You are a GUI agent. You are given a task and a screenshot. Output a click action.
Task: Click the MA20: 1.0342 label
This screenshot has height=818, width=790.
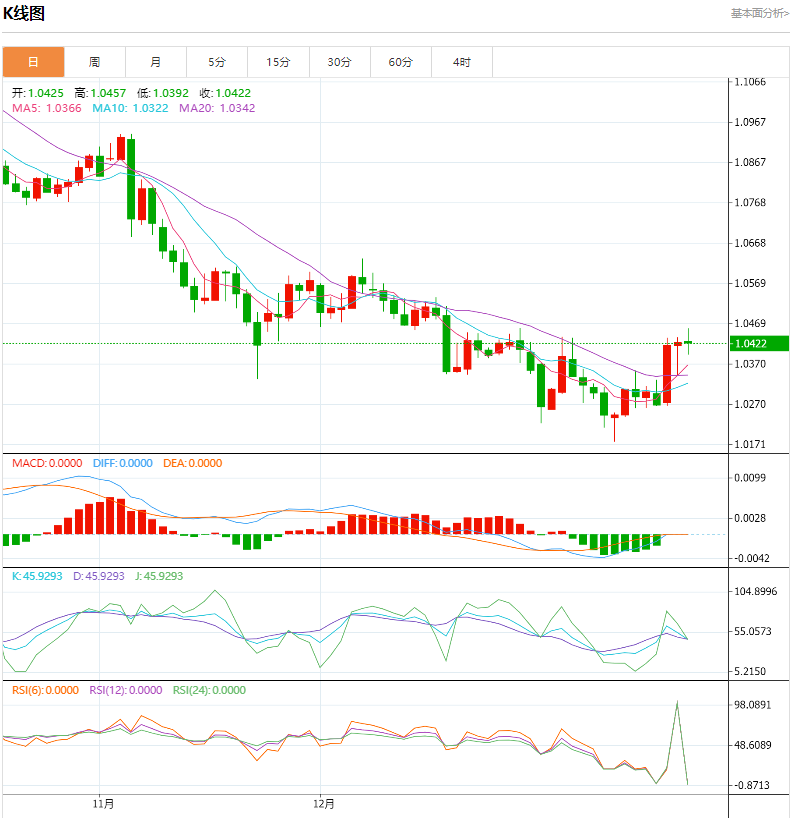[217, 108]
